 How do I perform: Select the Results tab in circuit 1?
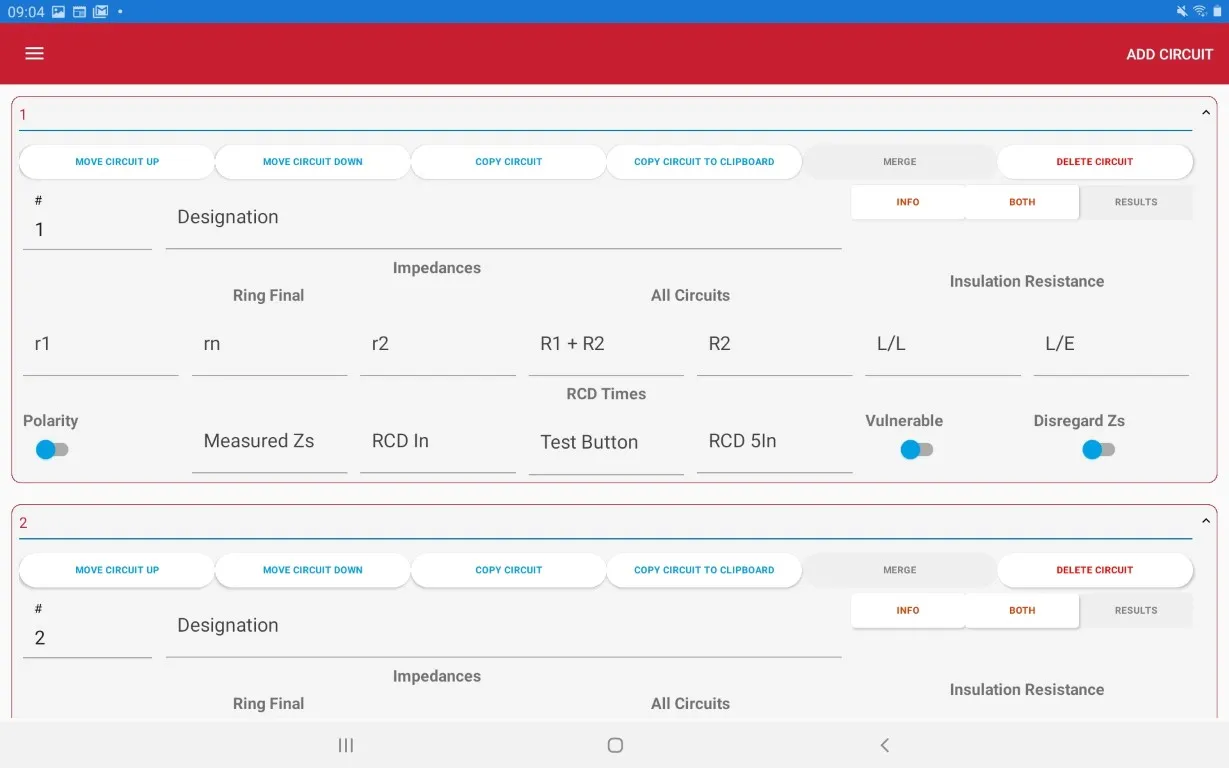click(1136, 202)
